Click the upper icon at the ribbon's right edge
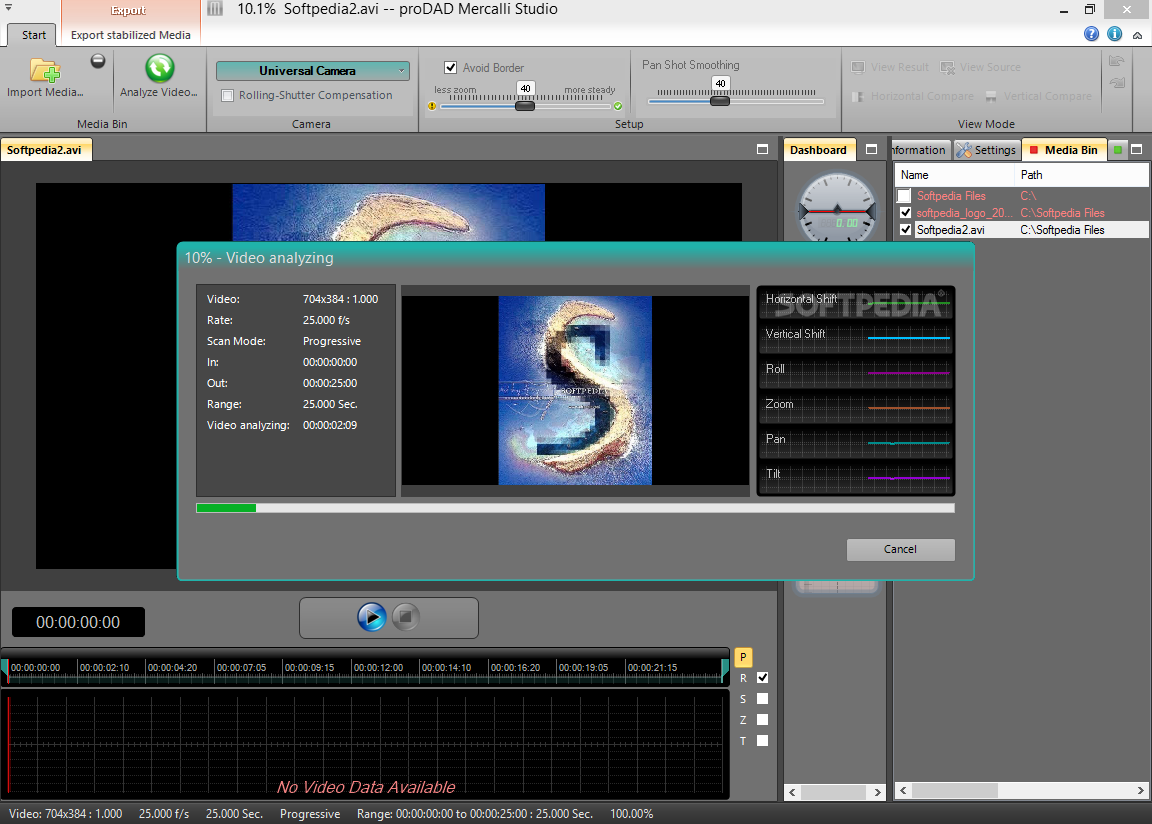Viewport: 1152px width, 824px height. 1117,61
